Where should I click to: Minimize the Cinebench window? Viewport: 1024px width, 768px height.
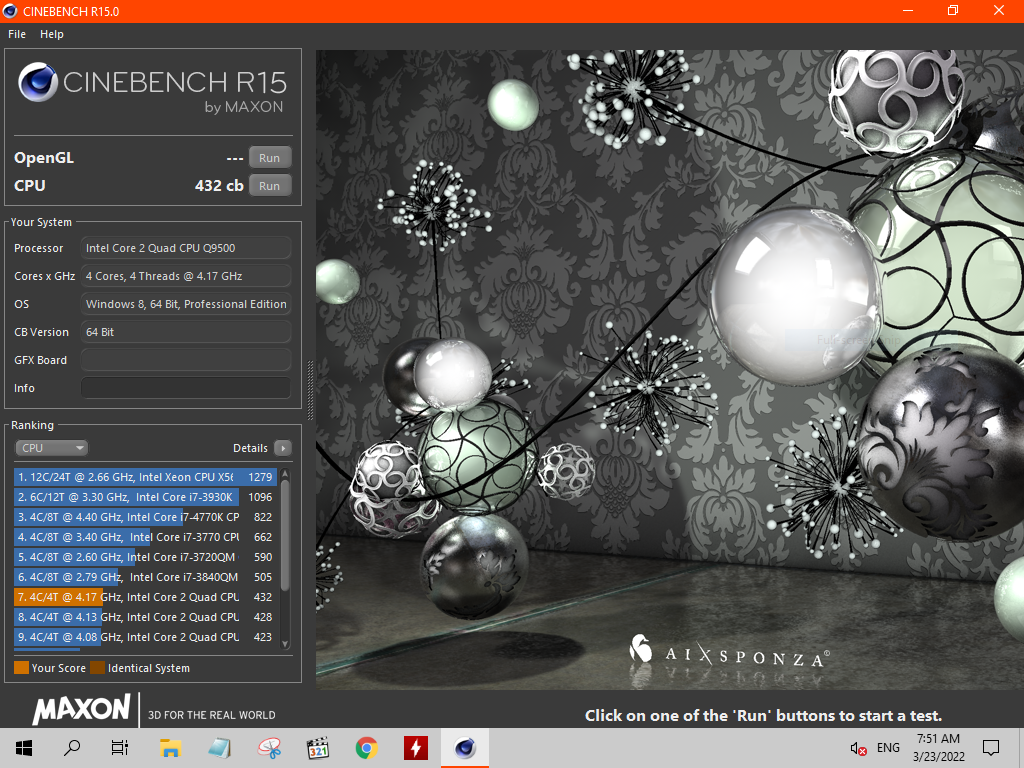[907, 10]
